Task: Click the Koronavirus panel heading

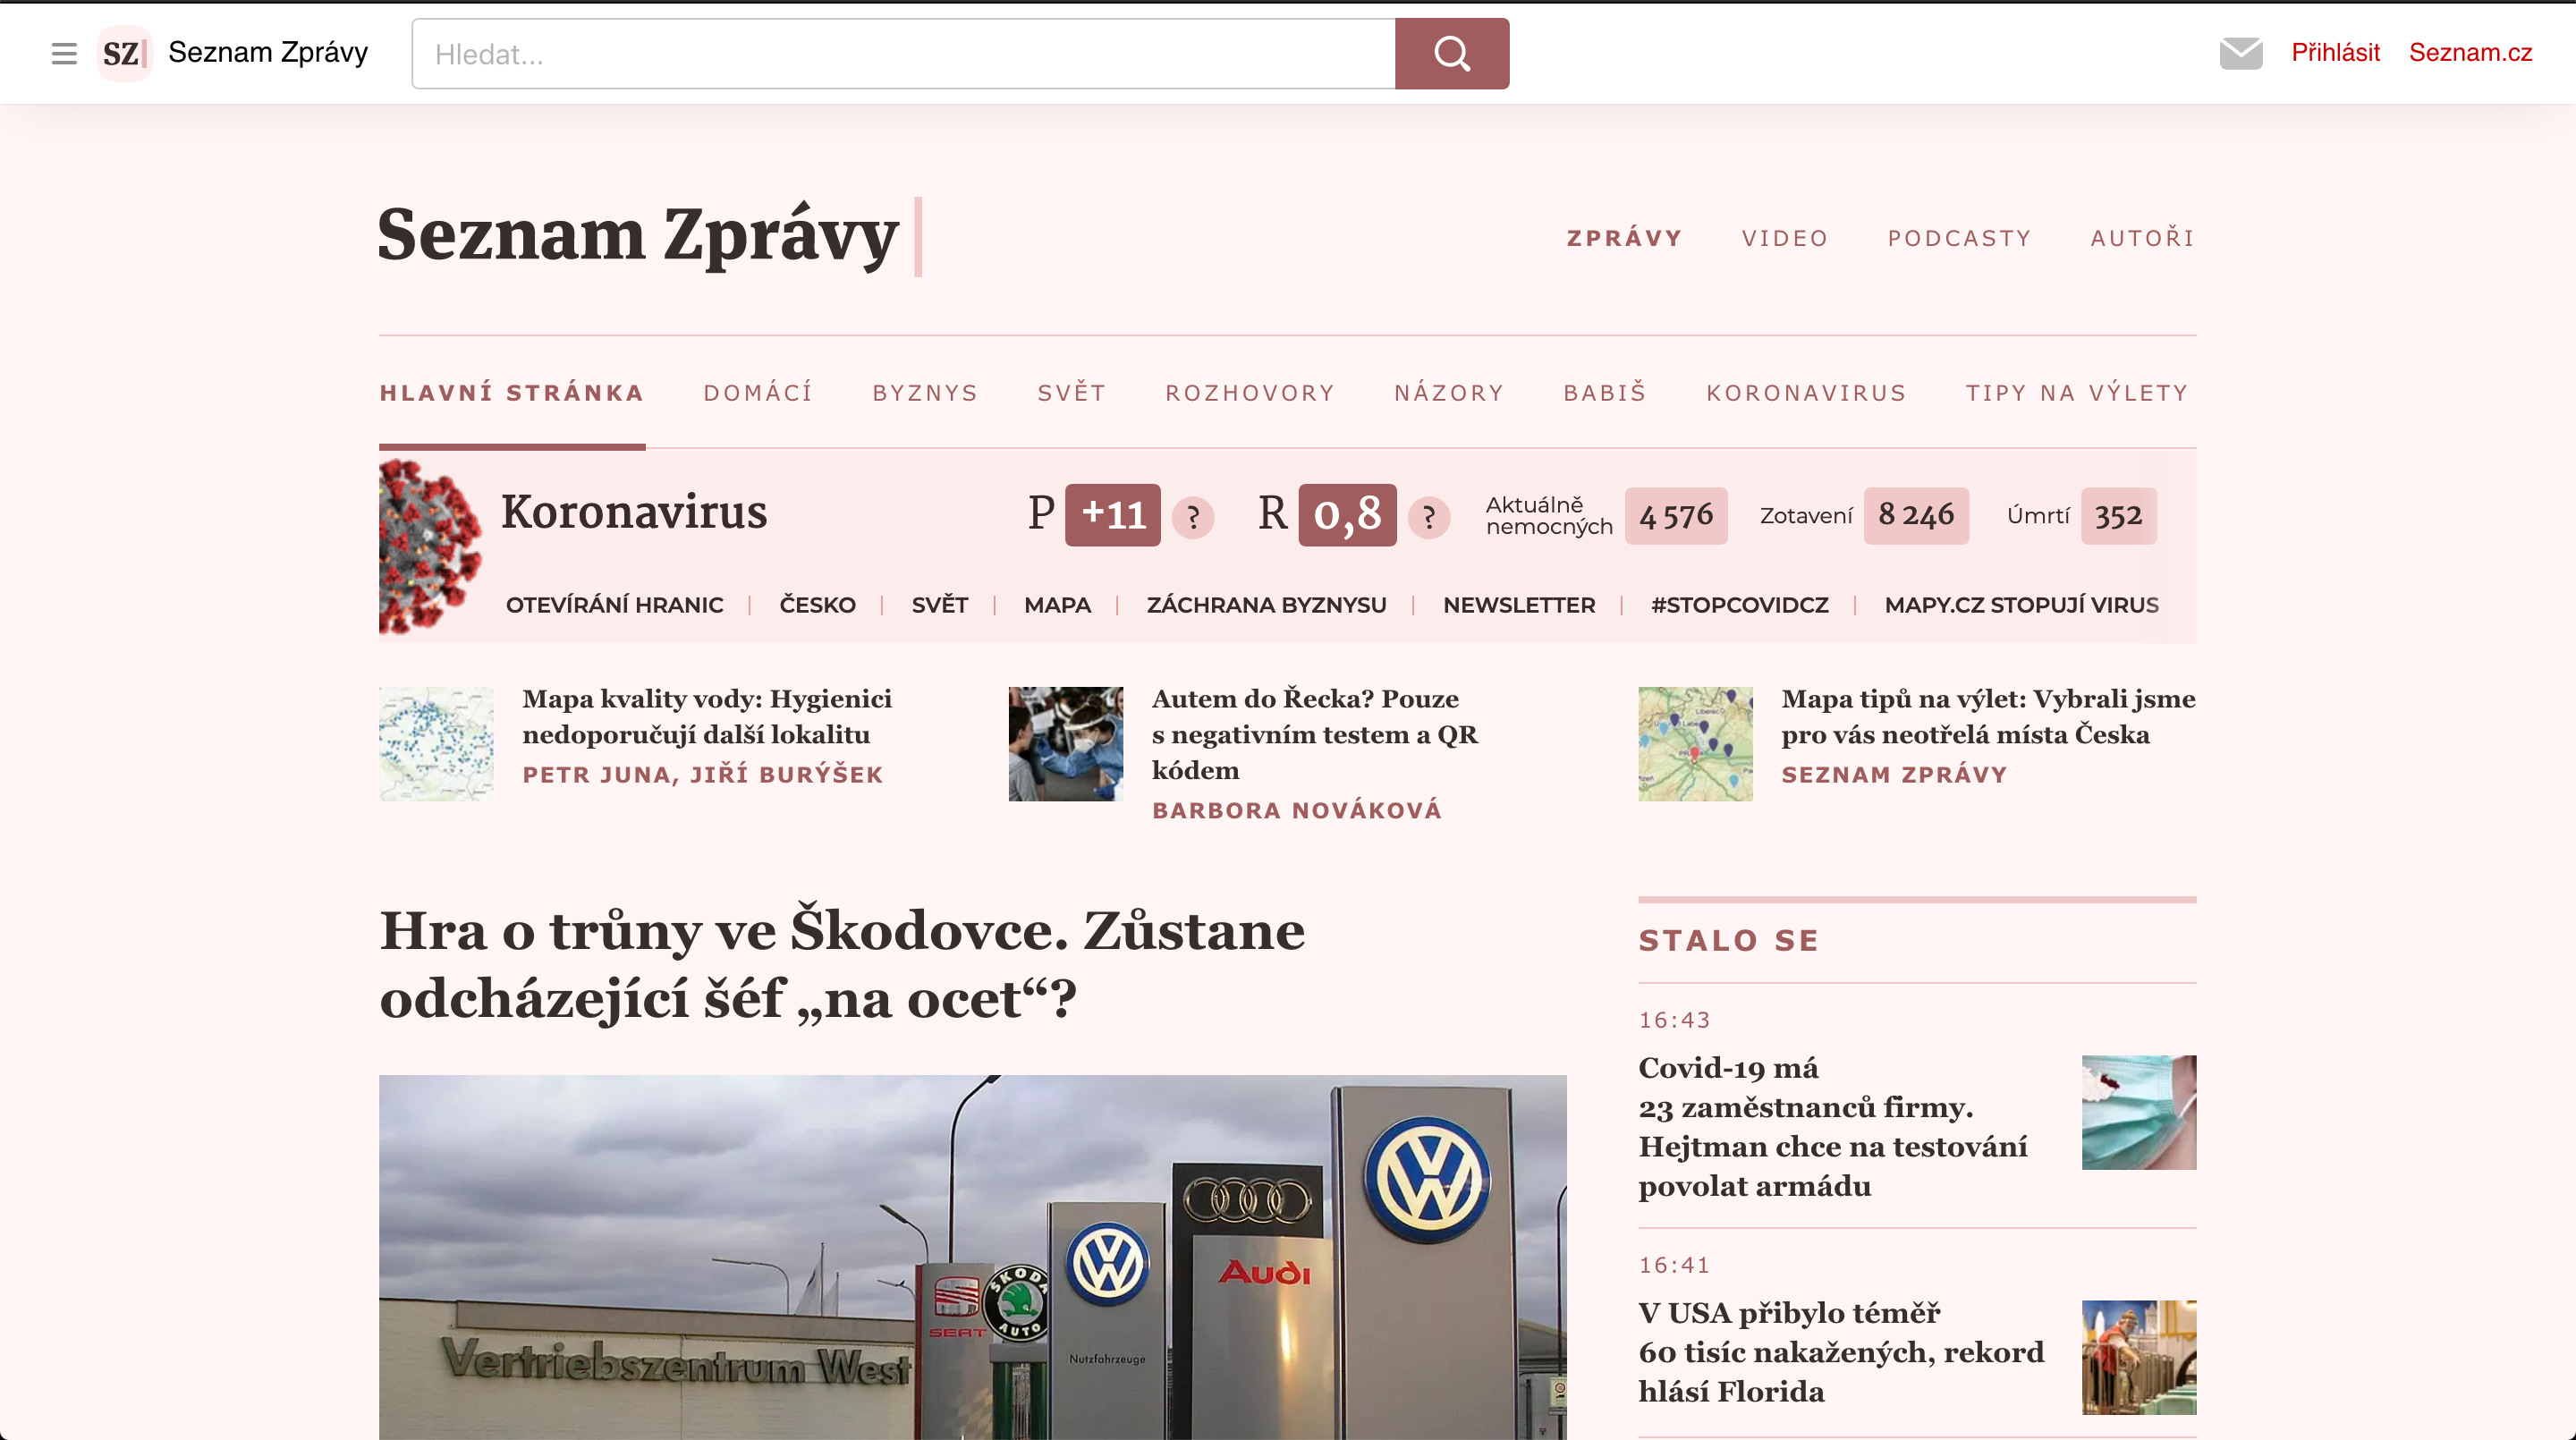Action: [x=634, y=512]
